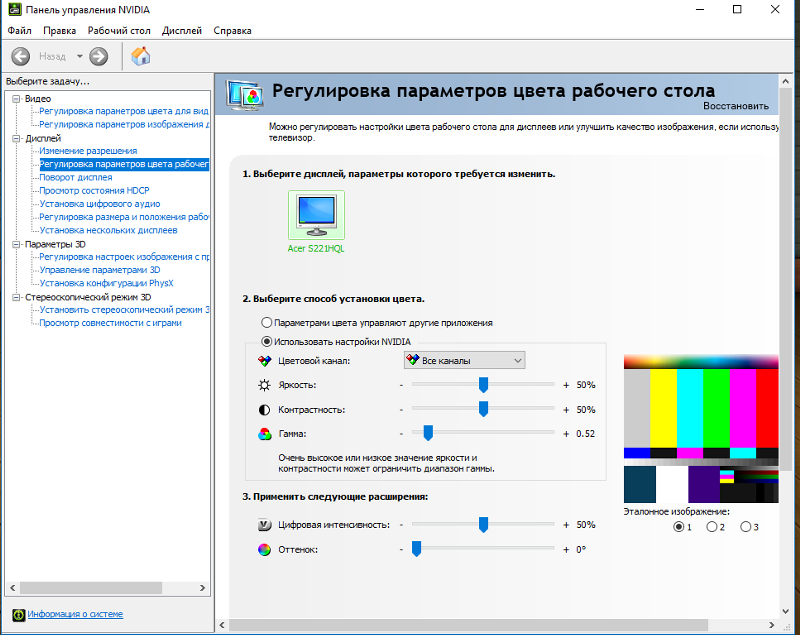Viewport: 800px width, 635px height.
Task: Click main panel vertical scrollbar down arrow
Action: [x=785, y=611]
